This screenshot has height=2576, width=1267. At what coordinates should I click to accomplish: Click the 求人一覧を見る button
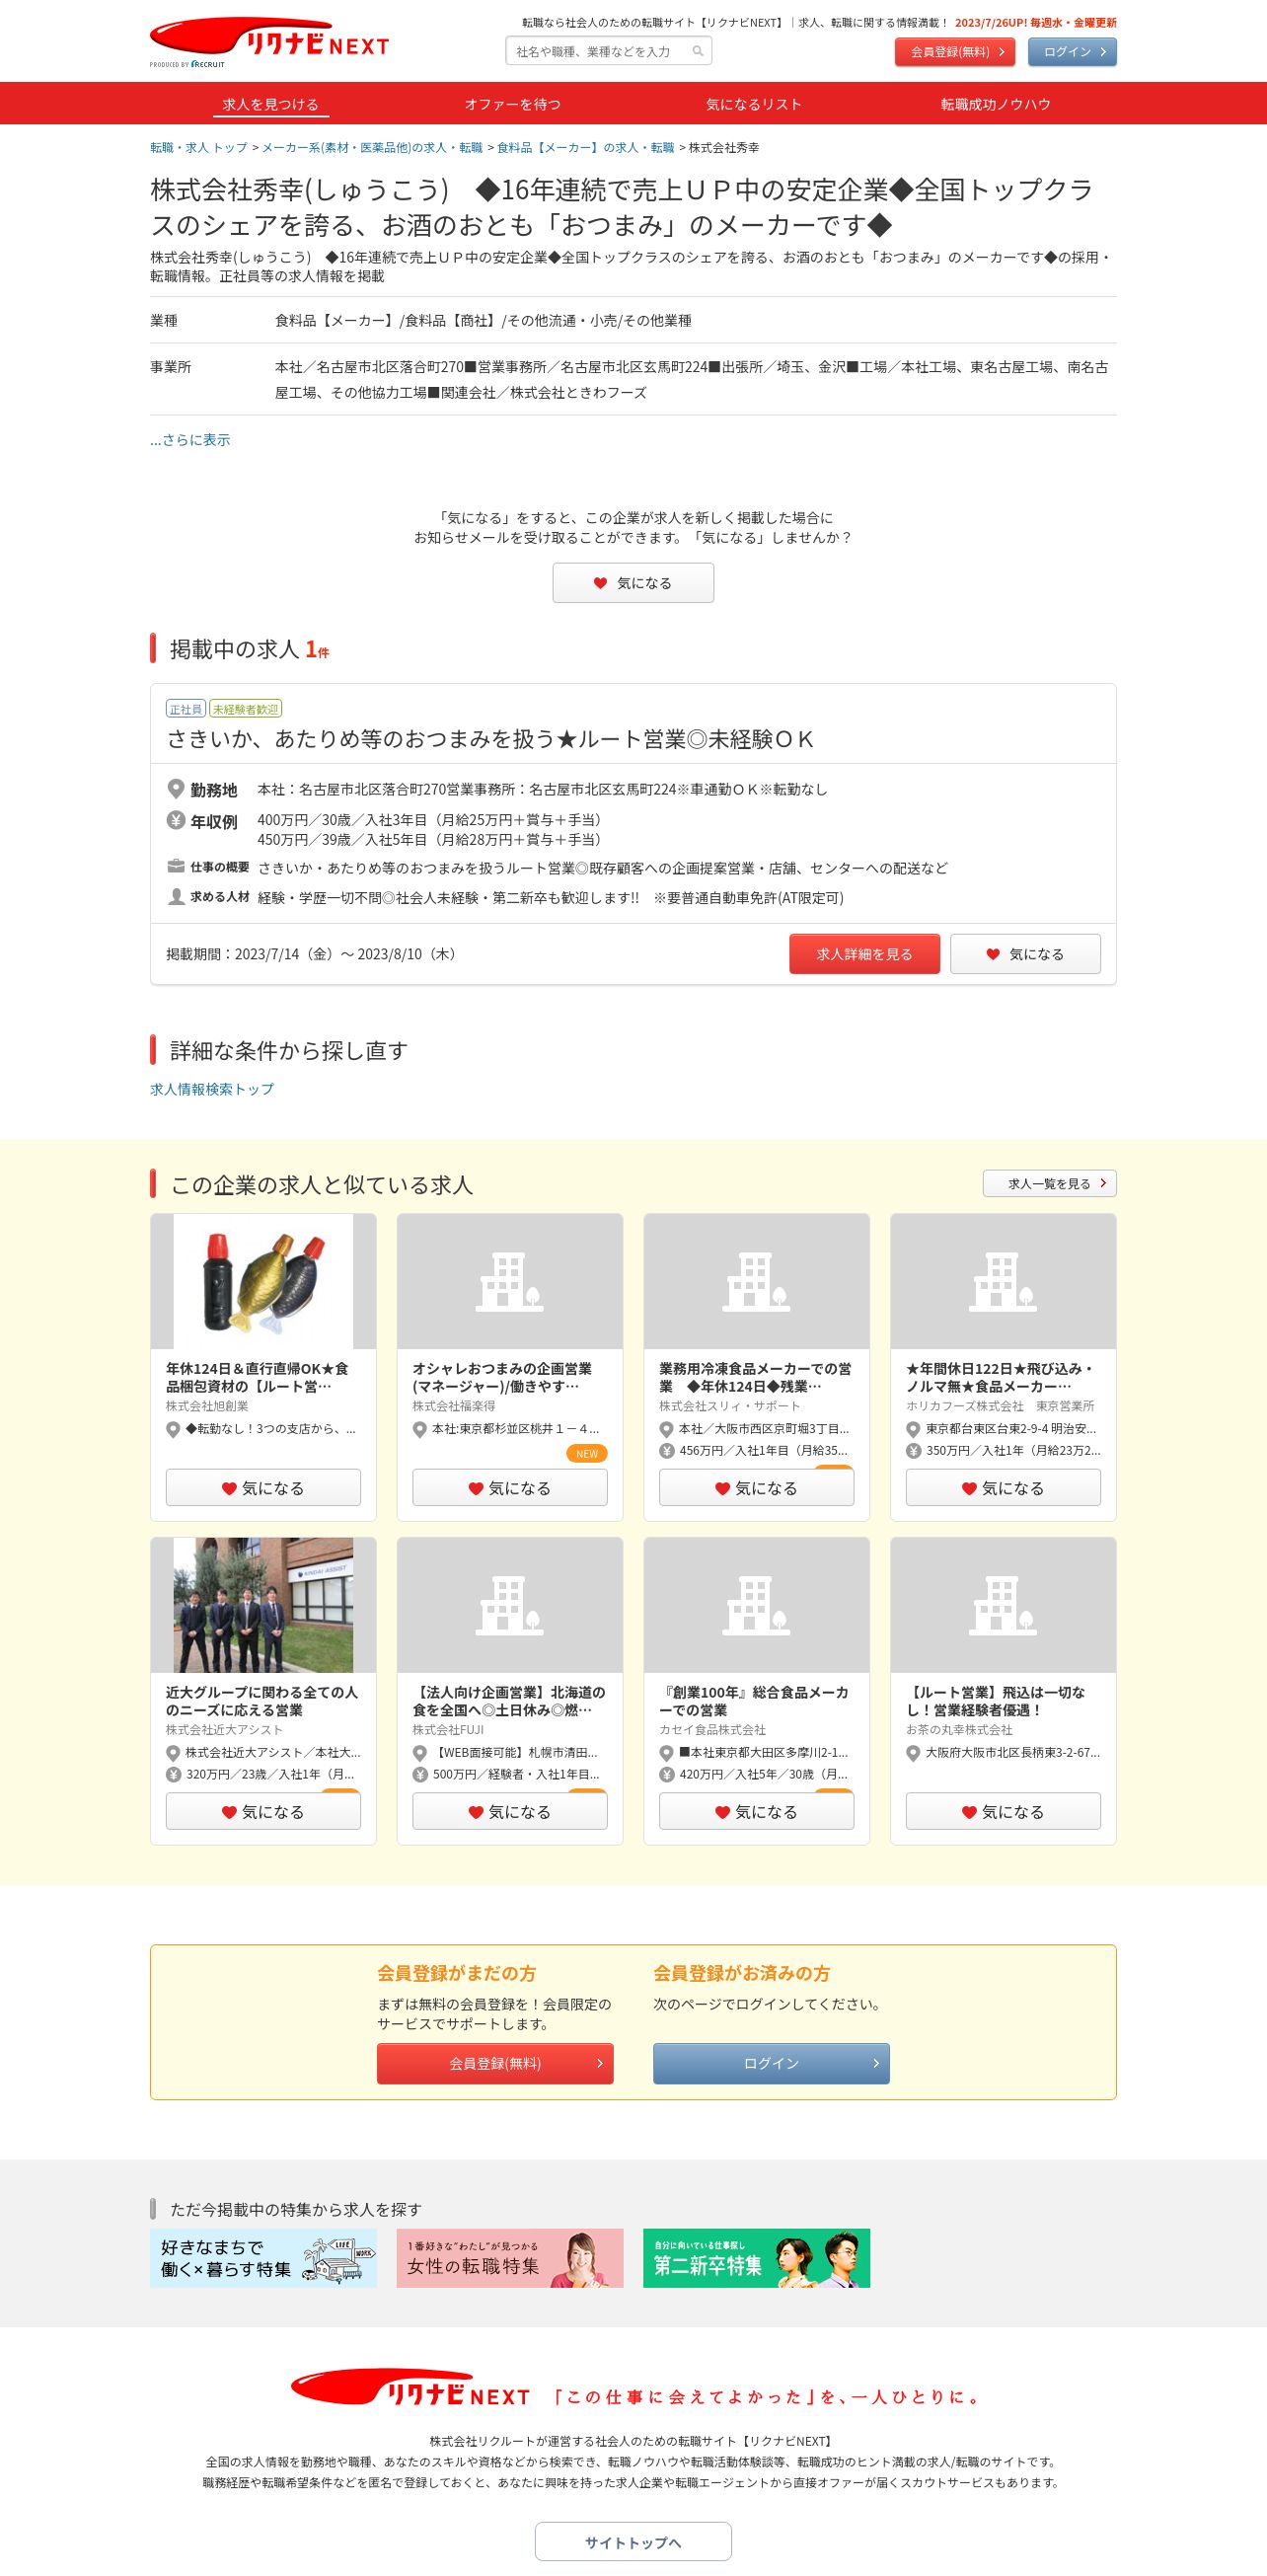tap(1049, 1183)
